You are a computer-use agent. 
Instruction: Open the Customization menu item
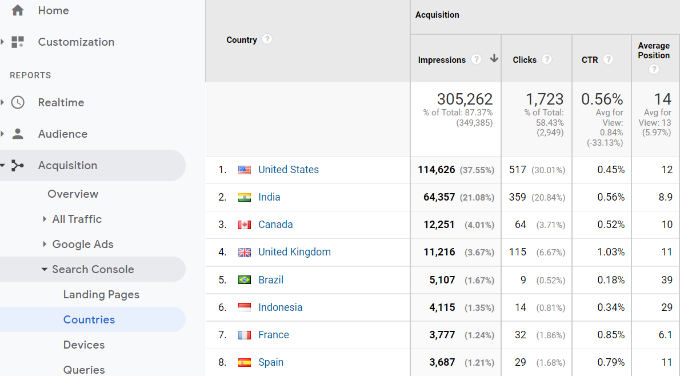coord(76,42)
